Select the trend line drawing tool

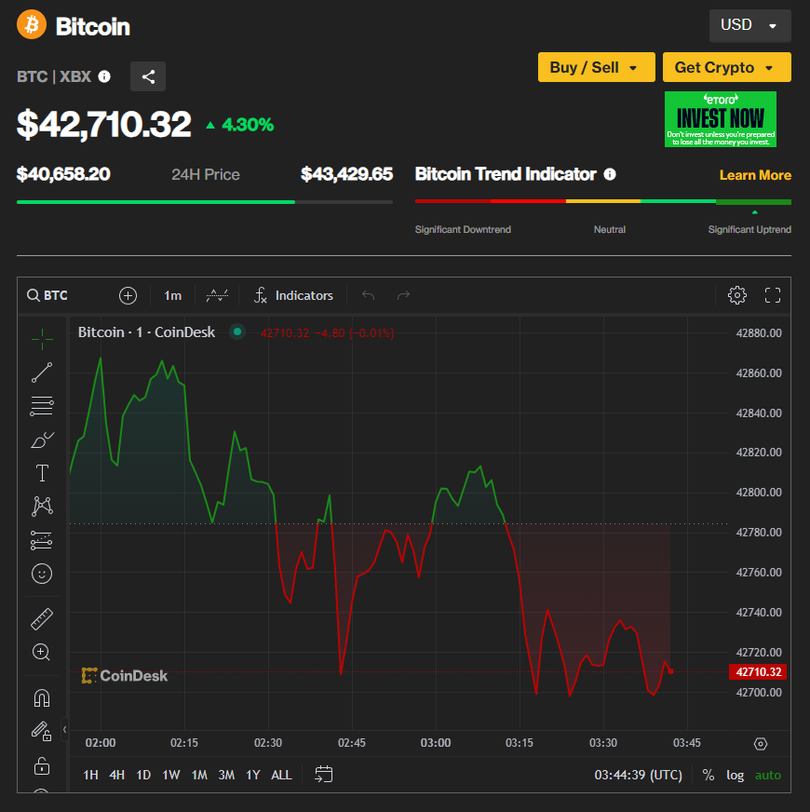(x=42, y=373)
